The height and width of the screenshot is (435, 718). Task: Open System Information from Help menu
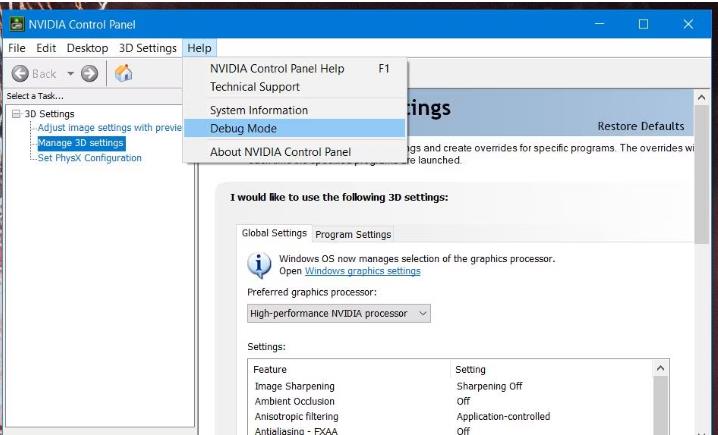click(294, 110)
